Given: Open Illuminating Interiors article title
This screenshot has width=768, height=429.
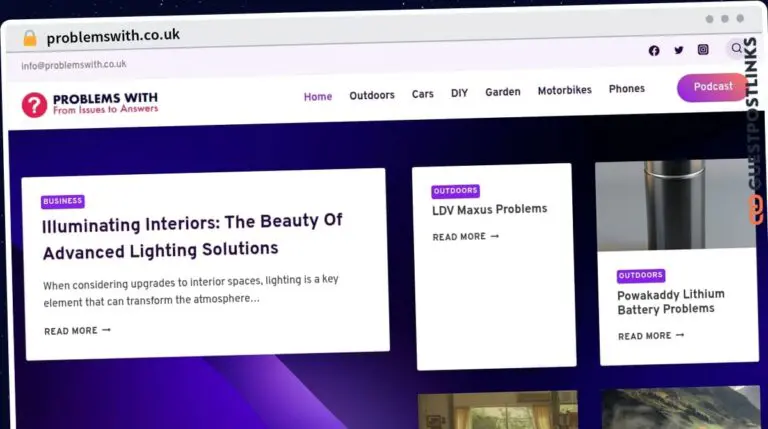Looking at the screenshot, I should (192, 236).
